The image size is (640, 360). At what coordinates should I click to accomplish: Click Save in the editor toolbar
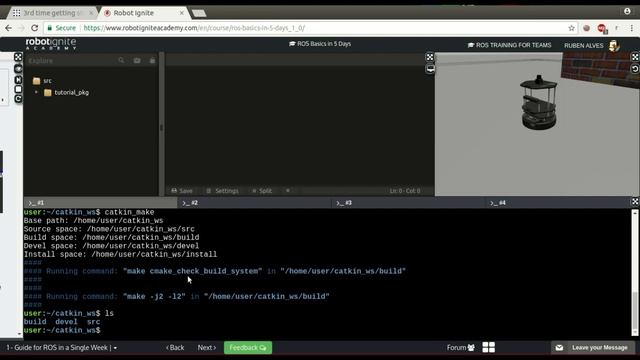pyautogui.click(x=182, y=191)
